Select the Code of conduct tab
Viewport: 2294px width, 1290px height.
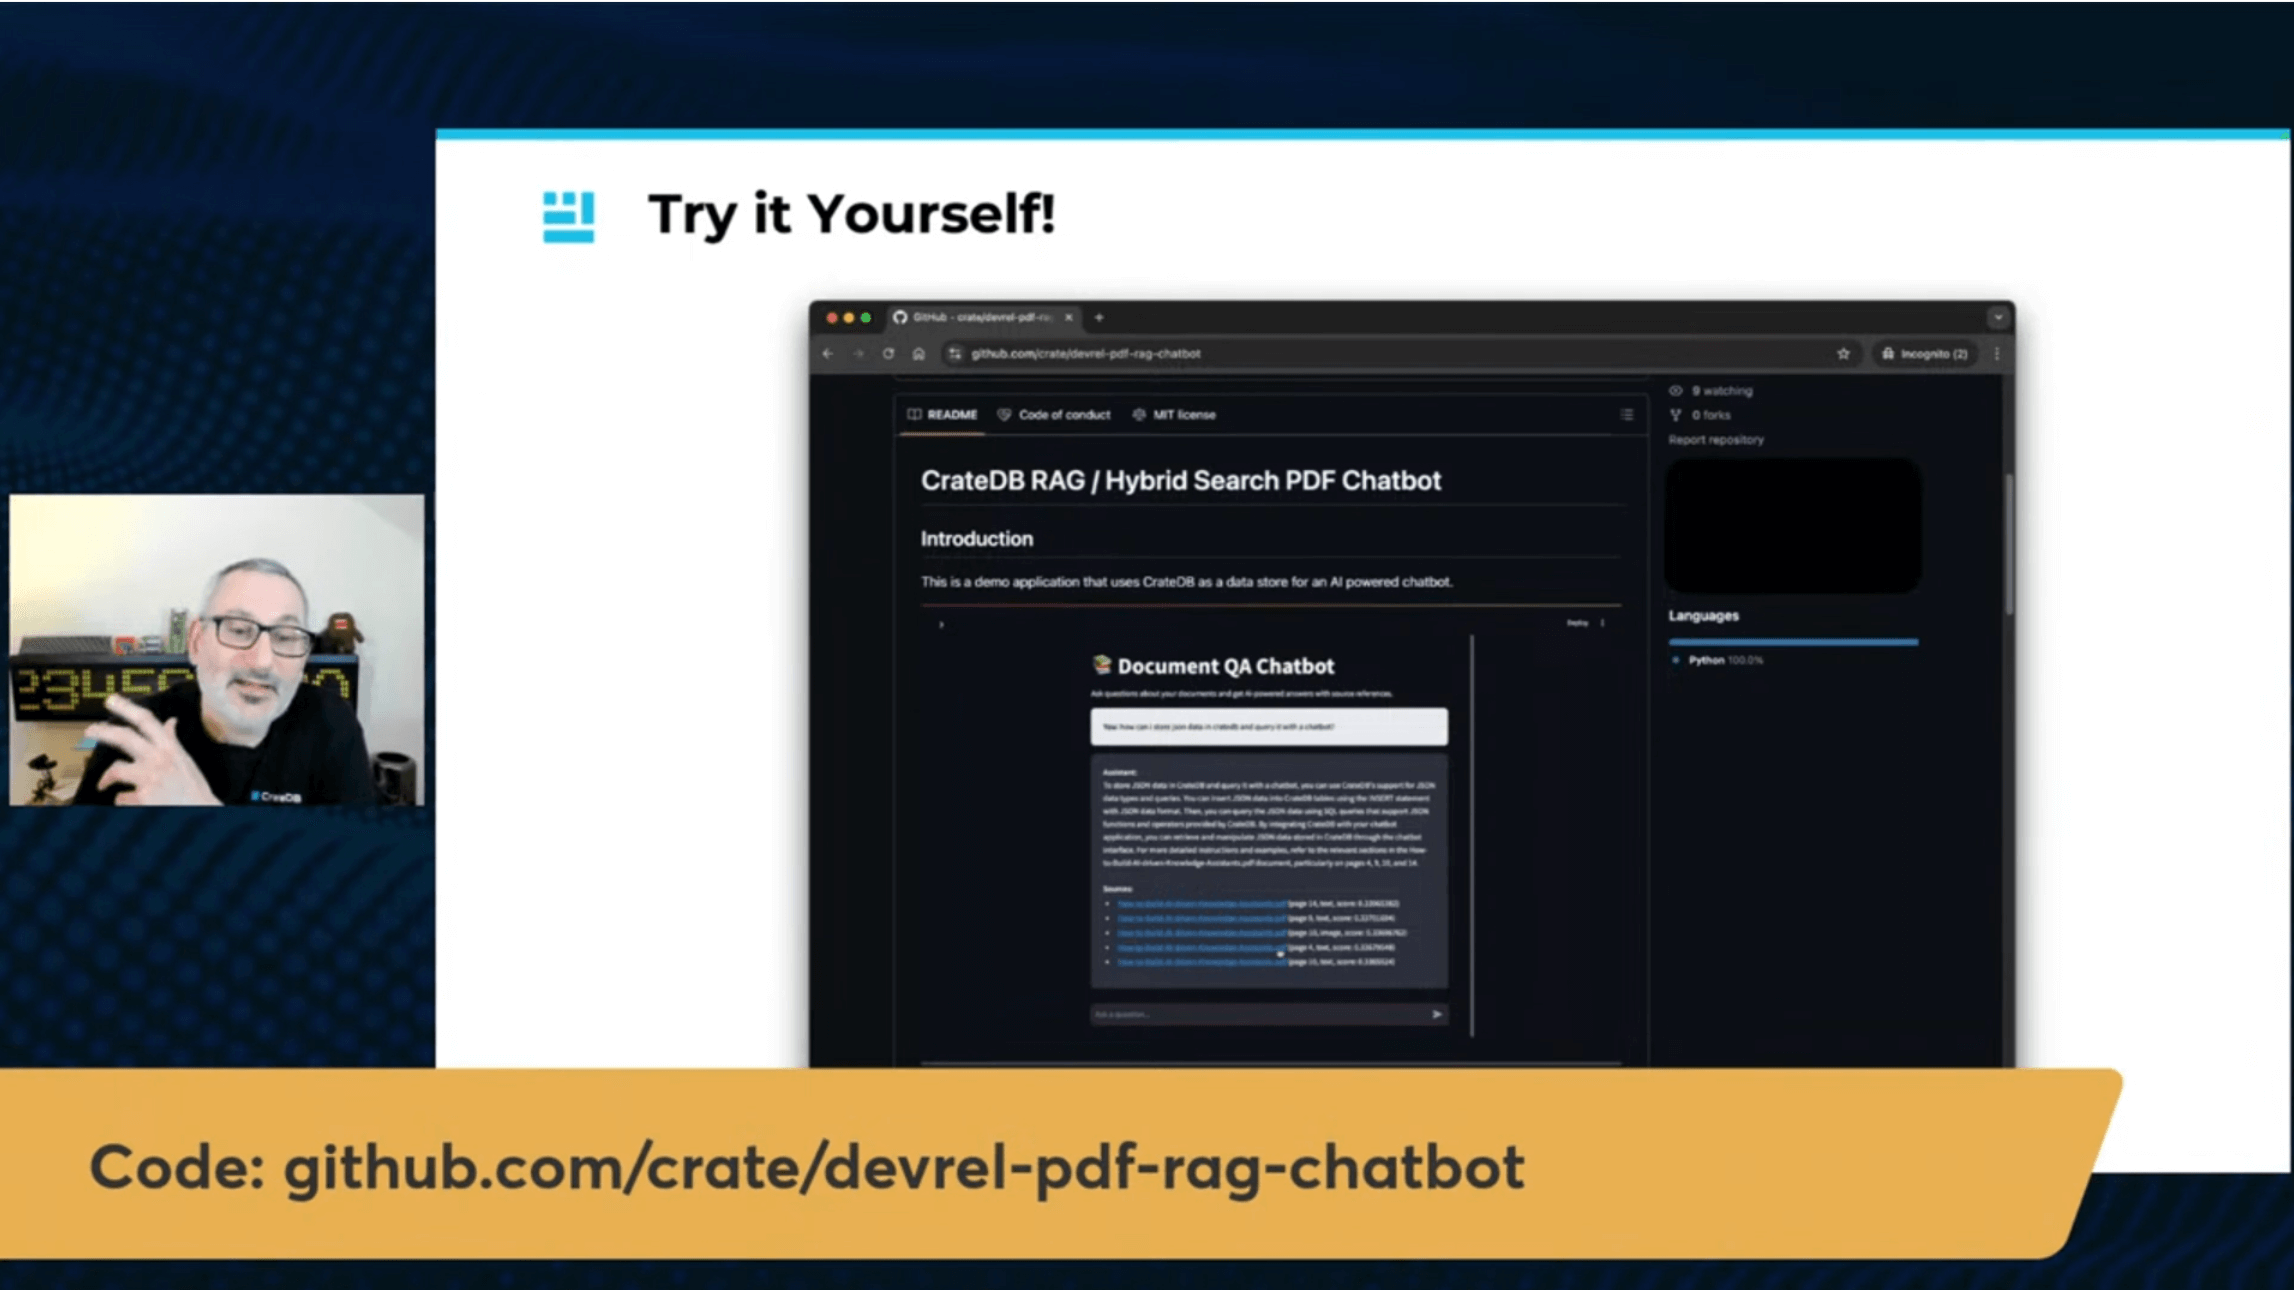point(1064,414)
